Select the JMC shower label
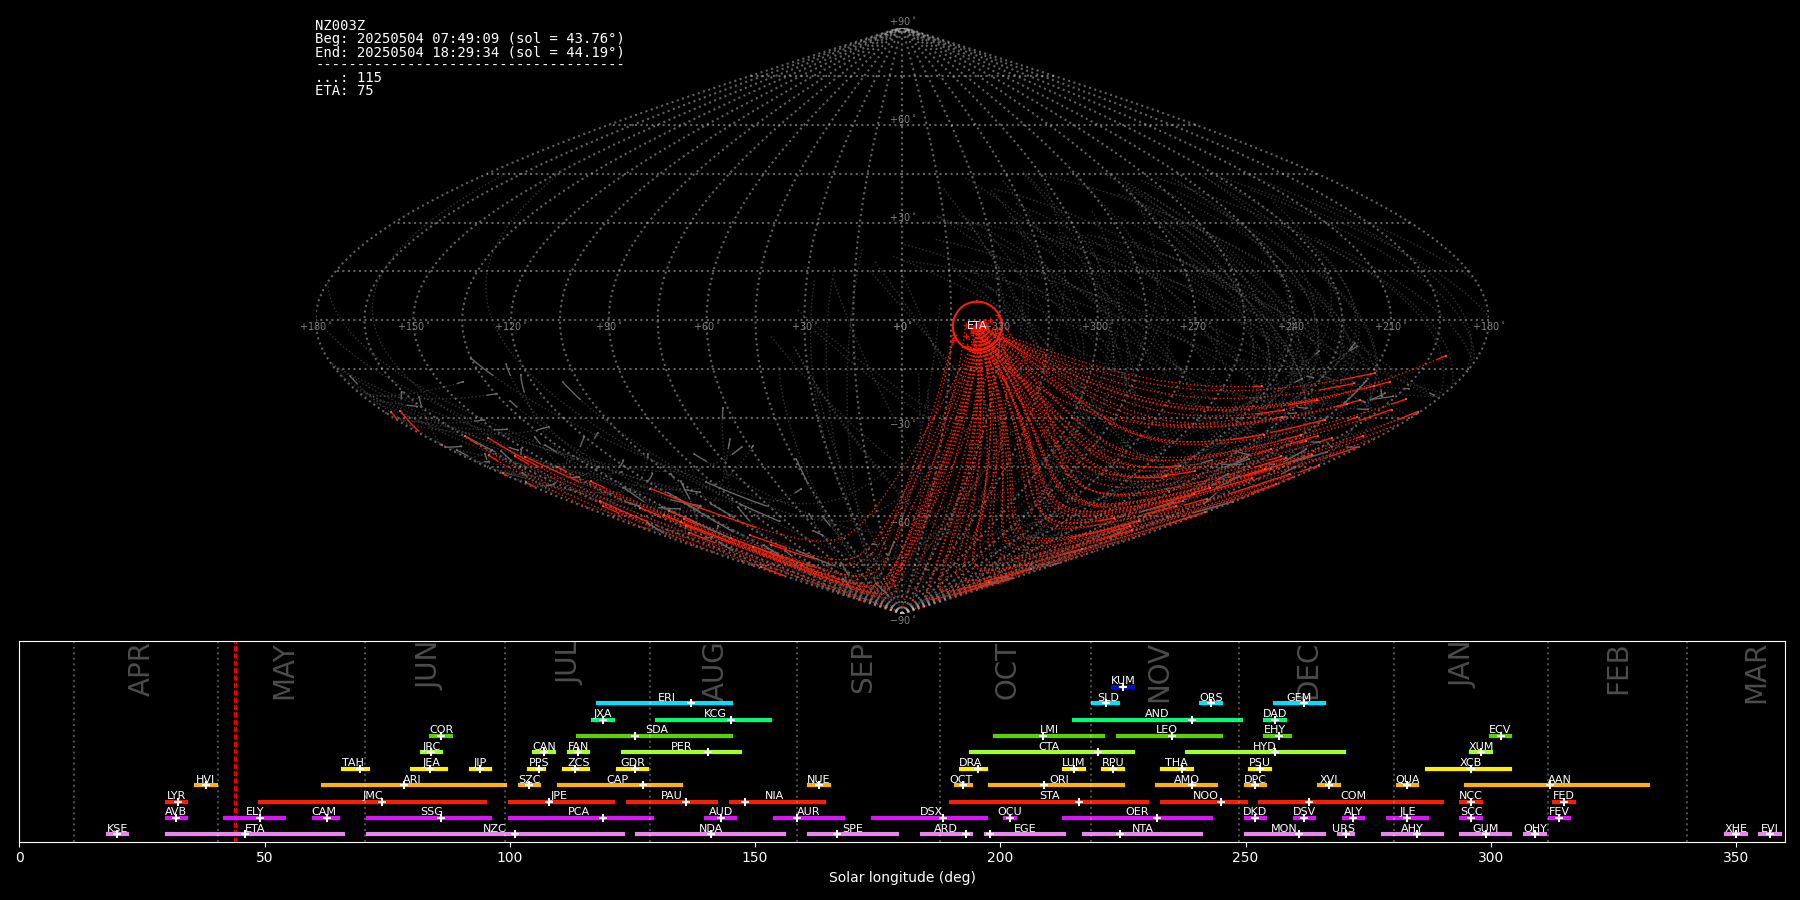Image resolution: width=1800 pixels, height=900 pixels. tap(373, 796)
